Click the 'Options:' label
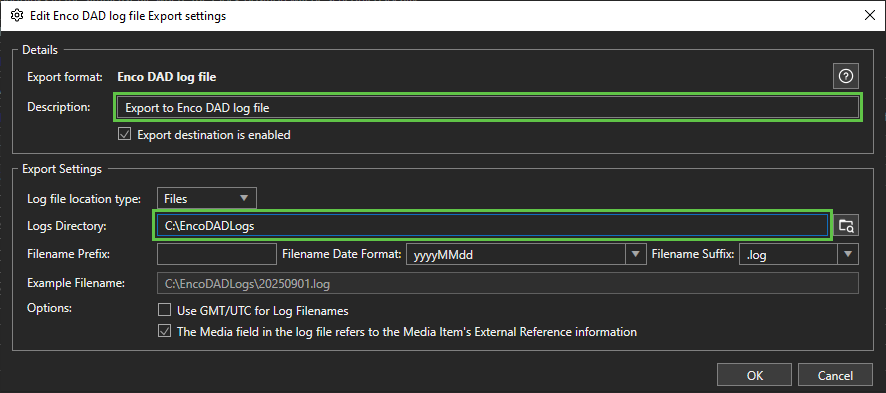Image resolution: width=886 pixels, height=393 pixels. pos(50,309)
